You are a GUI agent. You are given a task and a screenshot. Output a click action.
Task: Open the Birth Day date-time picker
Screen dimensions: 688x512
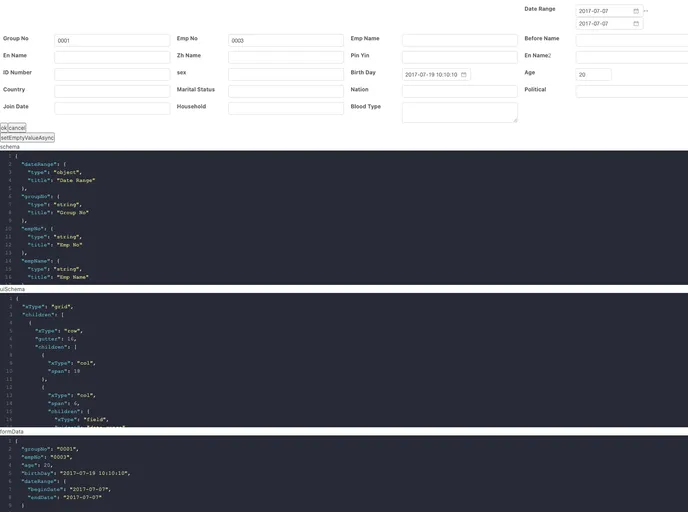click(x=436, y=75)
